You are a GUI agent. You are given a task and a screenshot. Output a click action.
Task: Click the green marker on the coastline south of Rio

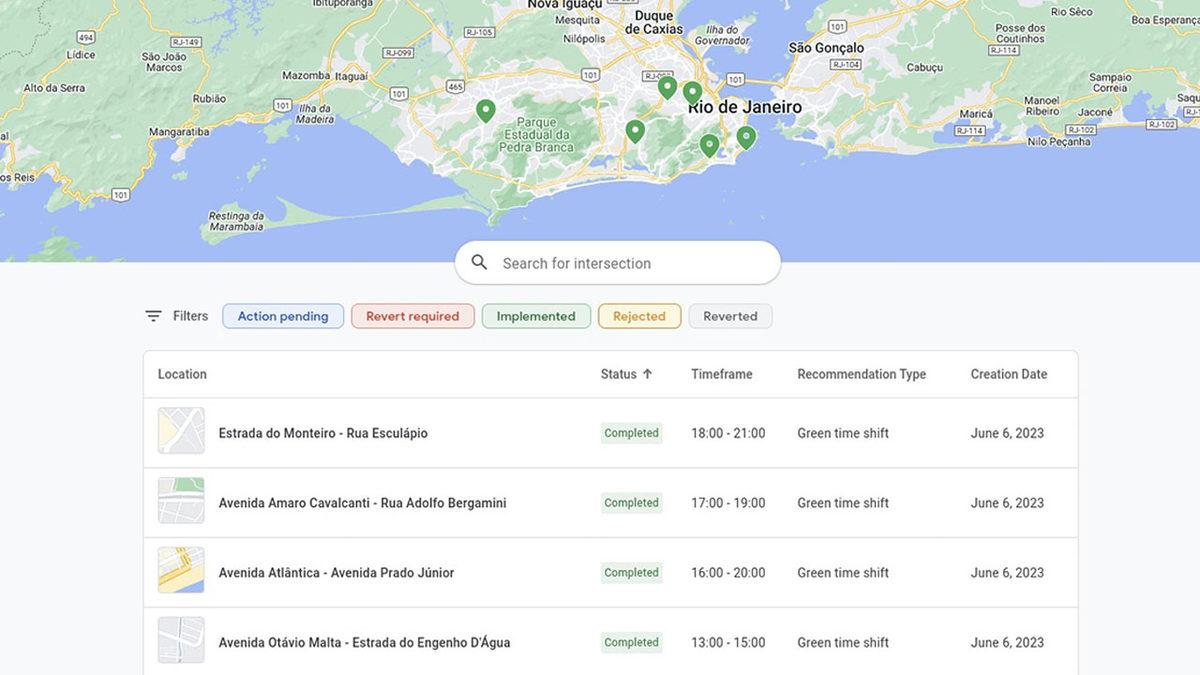pyautogui.click(x=709, y=144)
